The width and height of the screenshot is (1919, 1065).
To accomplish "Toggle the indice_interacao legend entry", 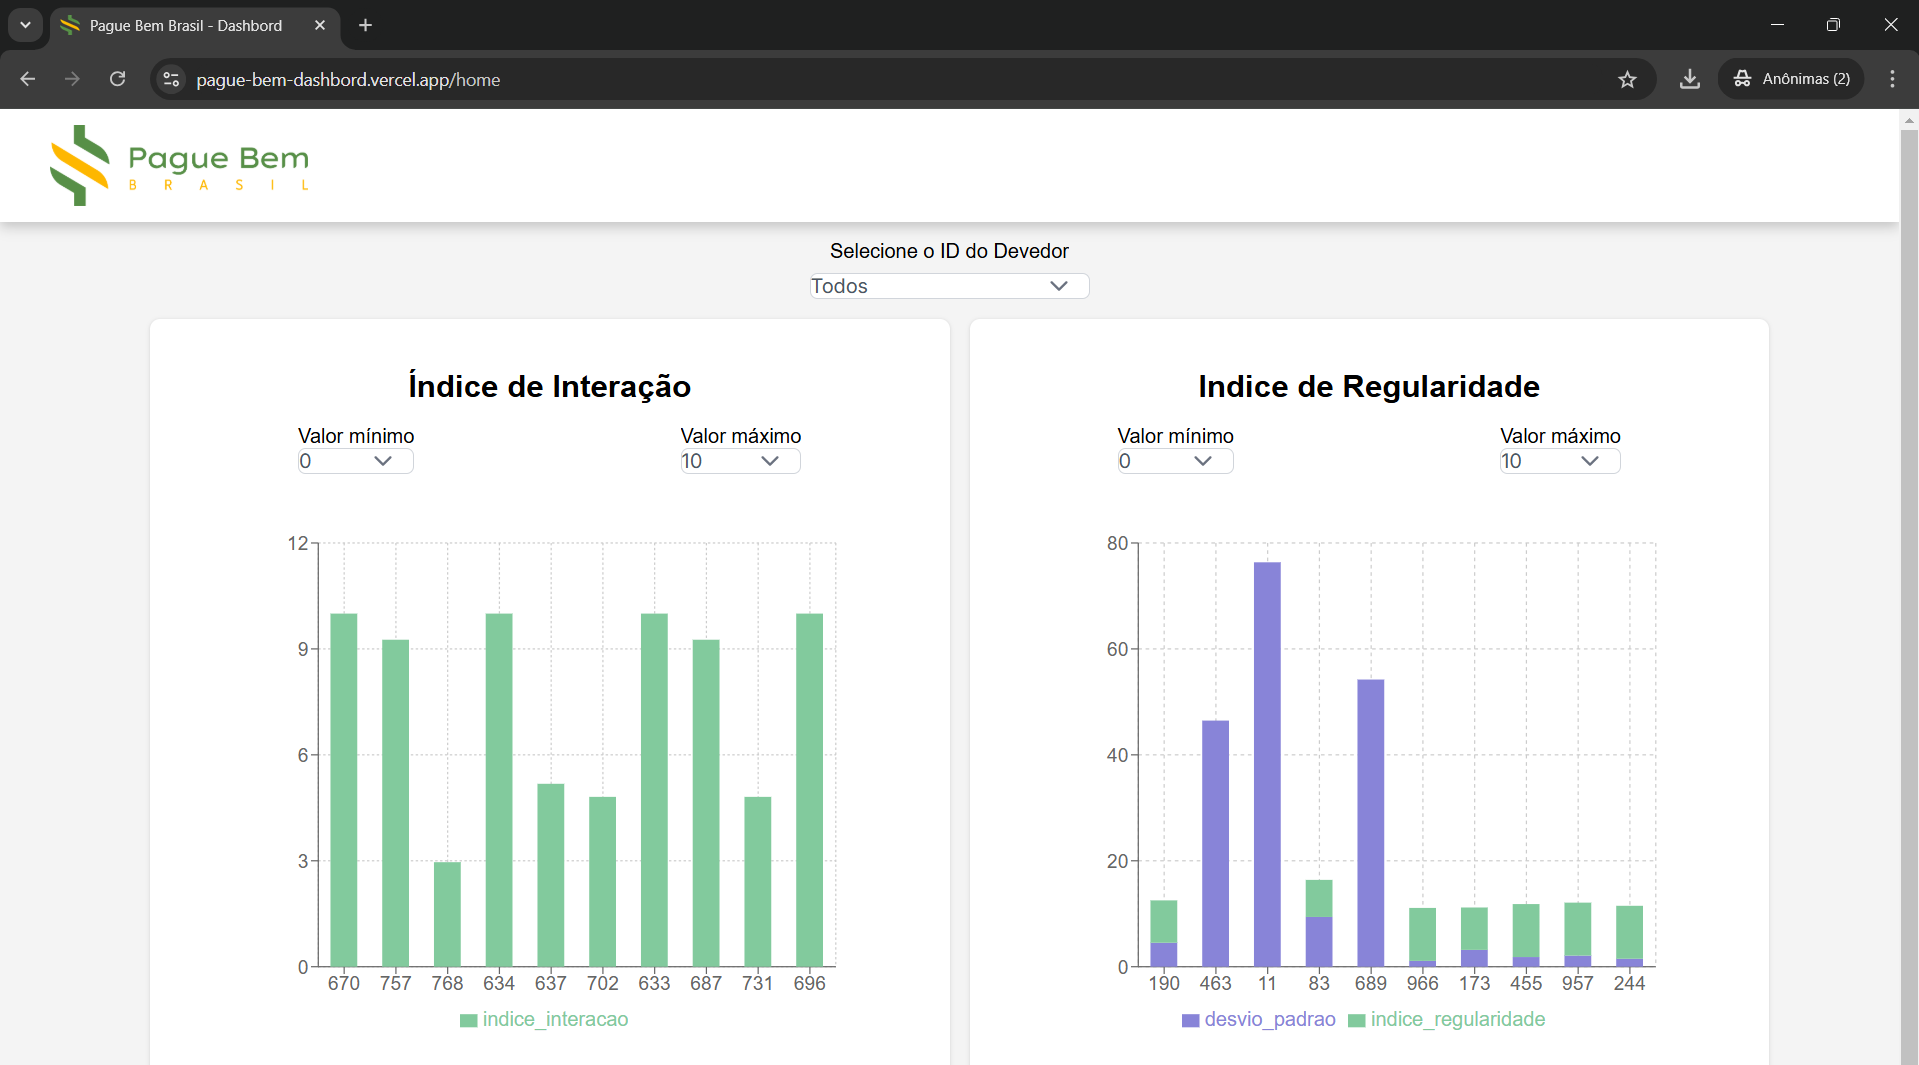I will click(544, 1019).
